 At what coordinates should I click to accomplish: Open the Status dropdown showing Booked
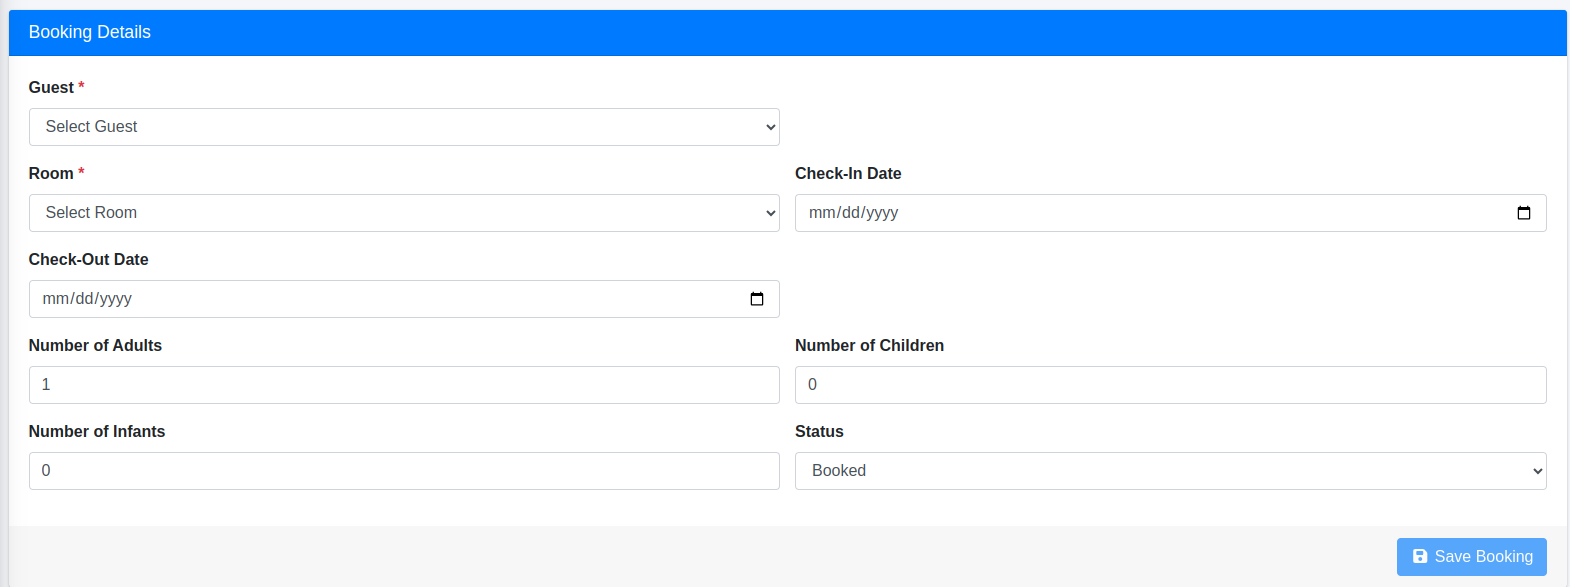pyautogui.click(x=1171, y=471)
